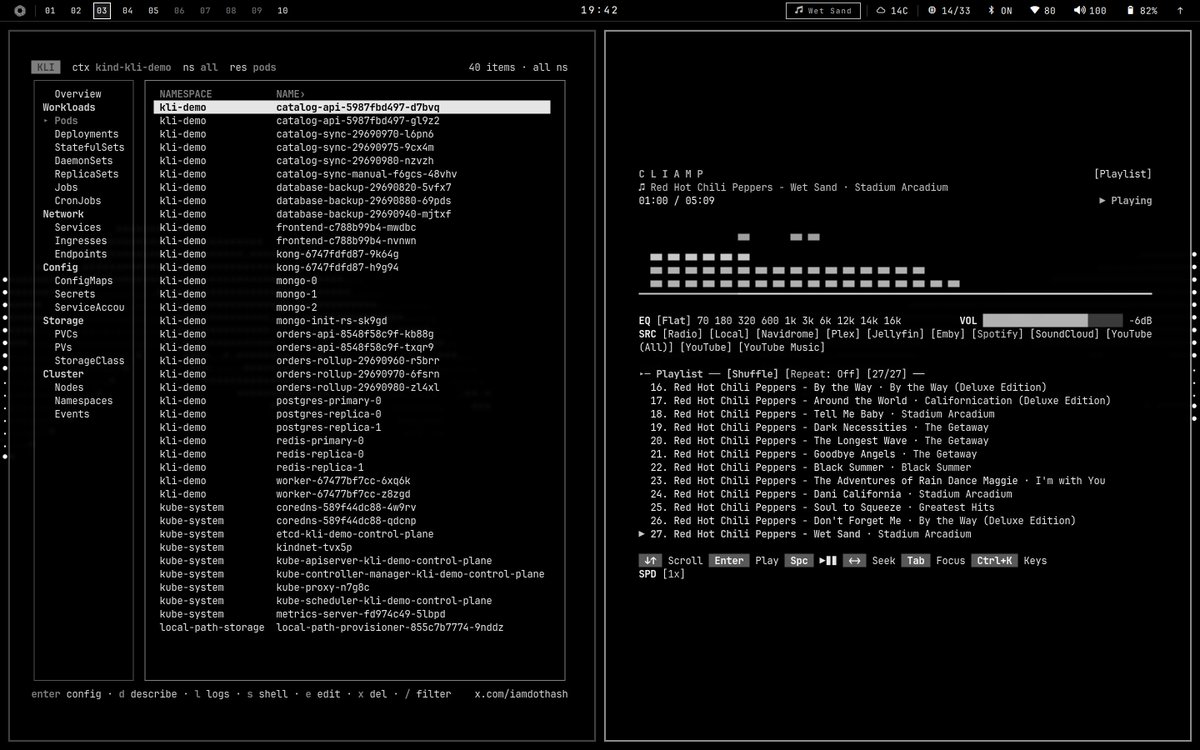This screenshot has height=750, width=1200.
Task: Click the battery icon showing 82%
Action: click(1130, 10)
